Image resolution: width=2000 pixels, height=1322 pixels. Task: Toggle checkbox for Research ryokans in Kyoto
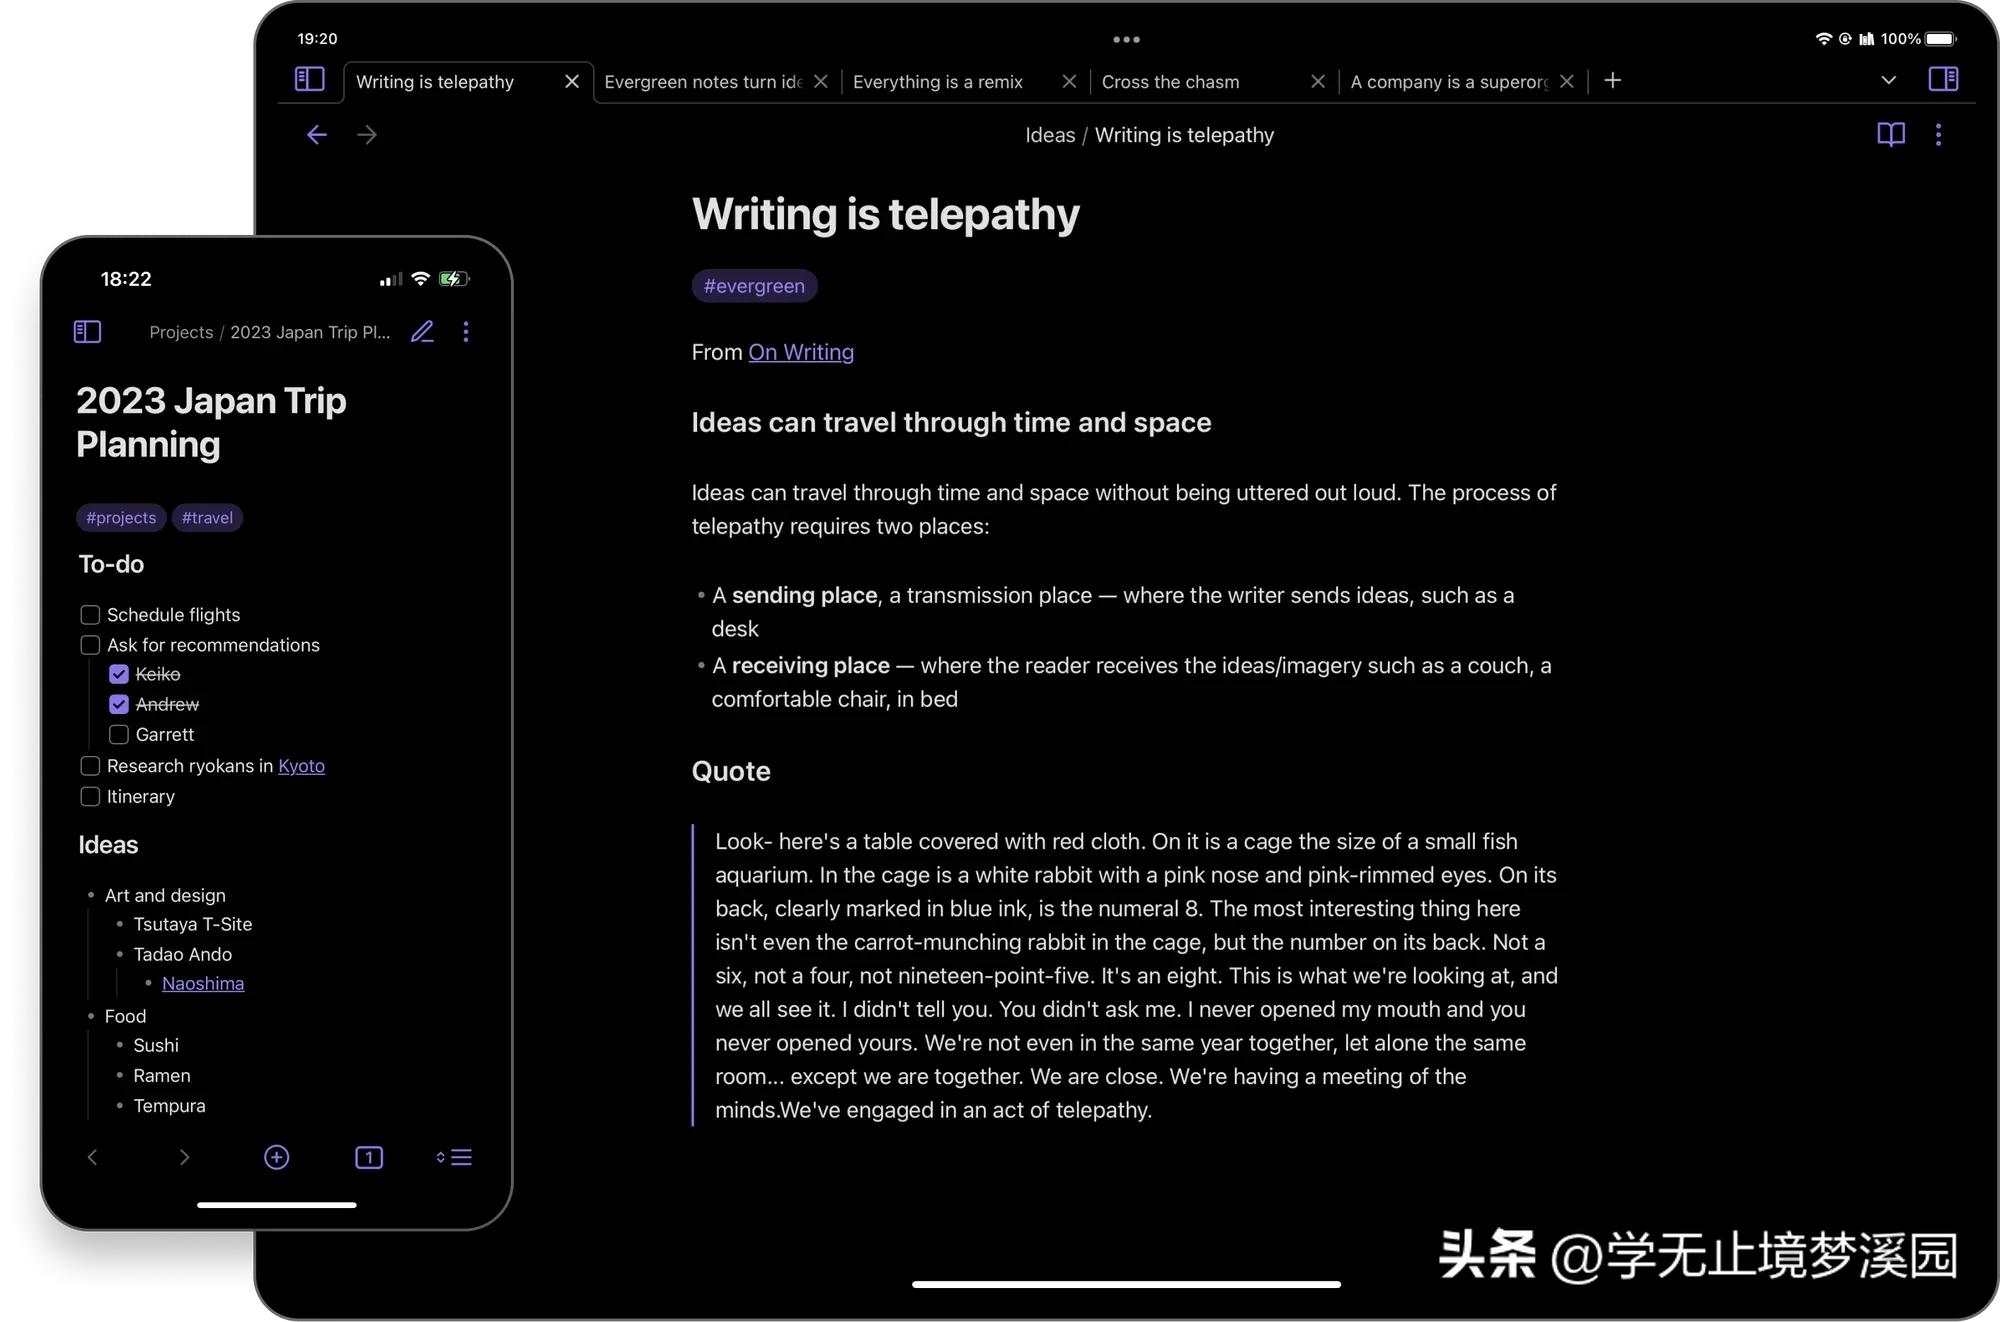[x=90, y=764]
